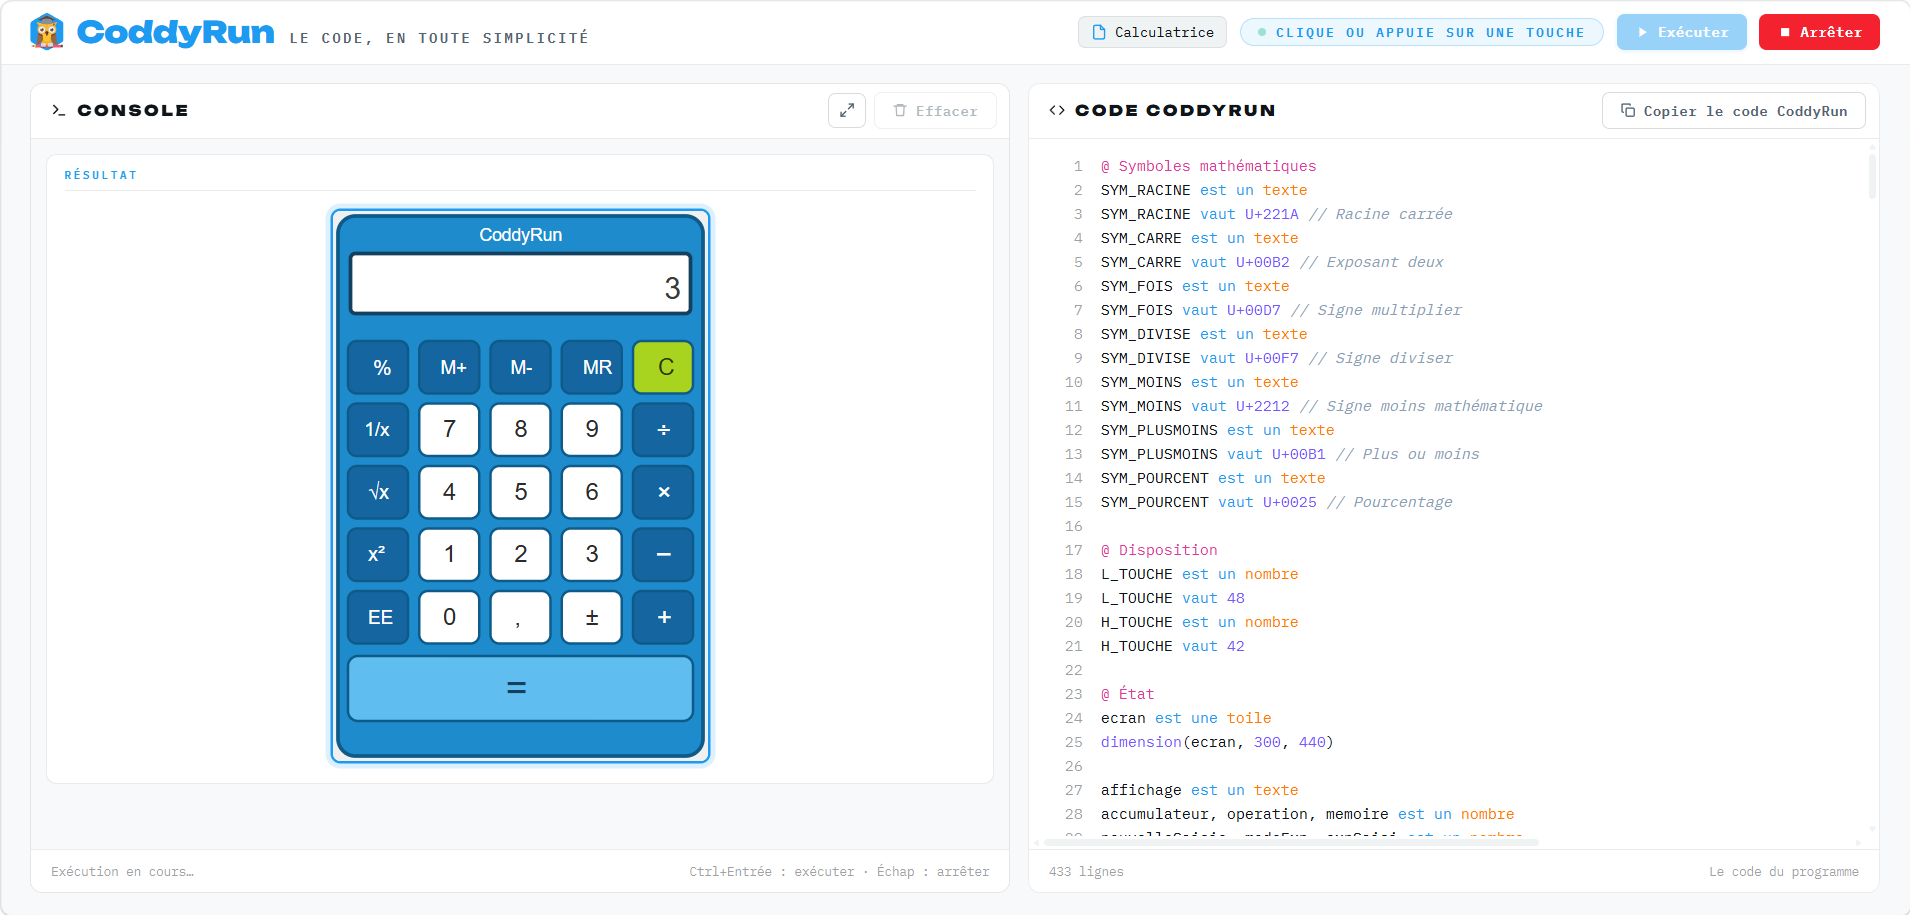The height and width of the screenshot is (915, 1910).
Task: Tap the MR memory recall key
Action: pos(592,367)
